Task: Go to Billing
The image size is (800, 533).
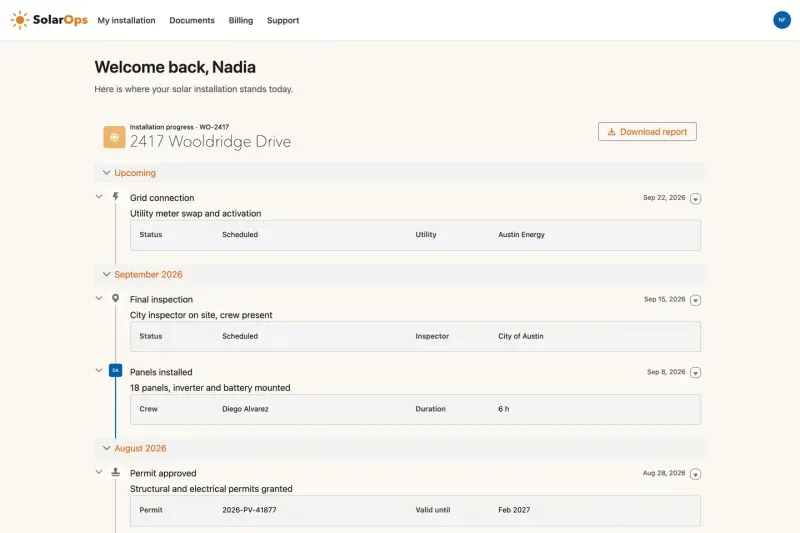Action: [241, 20]
